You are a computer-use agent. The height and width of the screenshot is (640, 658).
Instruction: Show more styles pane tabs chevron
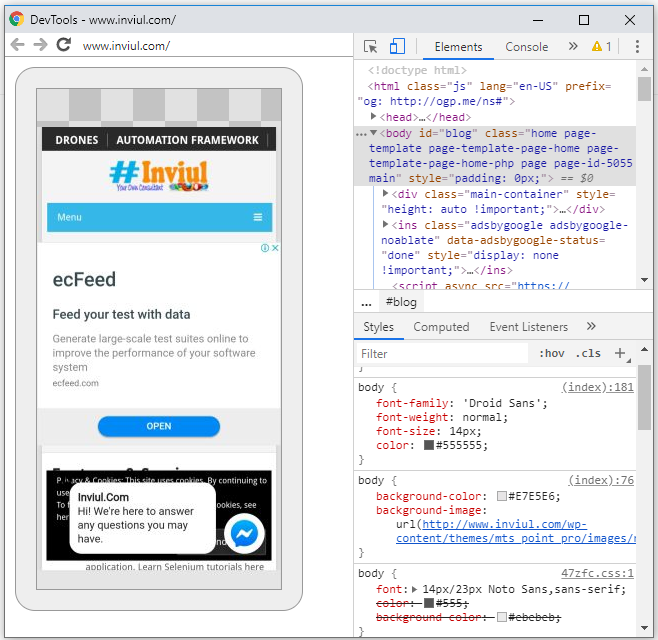pos(591,327)
